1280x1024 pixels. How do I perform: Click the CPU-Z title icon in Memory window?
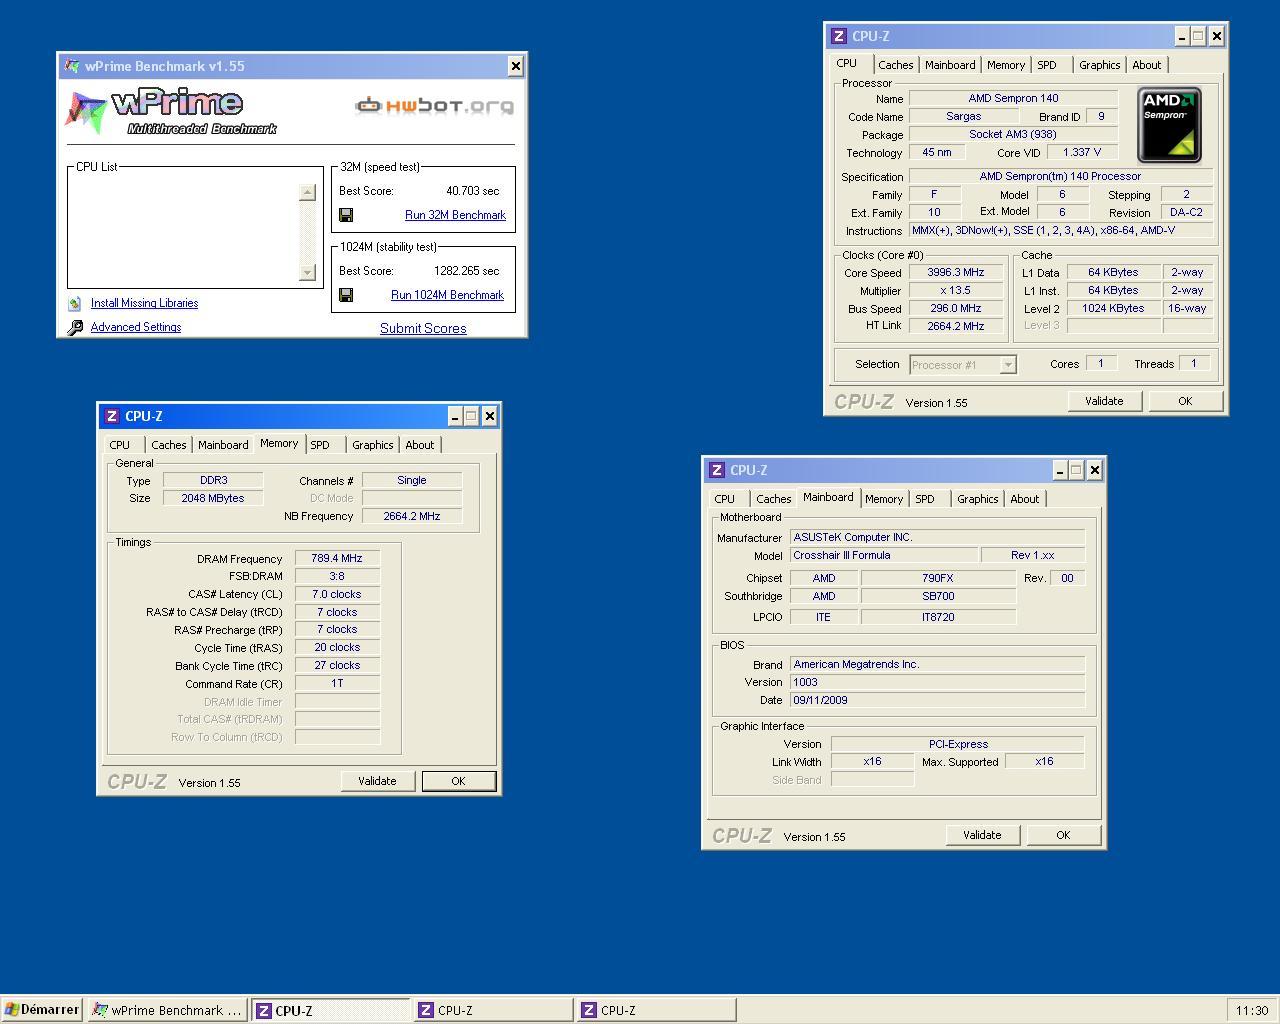point(112,416)
